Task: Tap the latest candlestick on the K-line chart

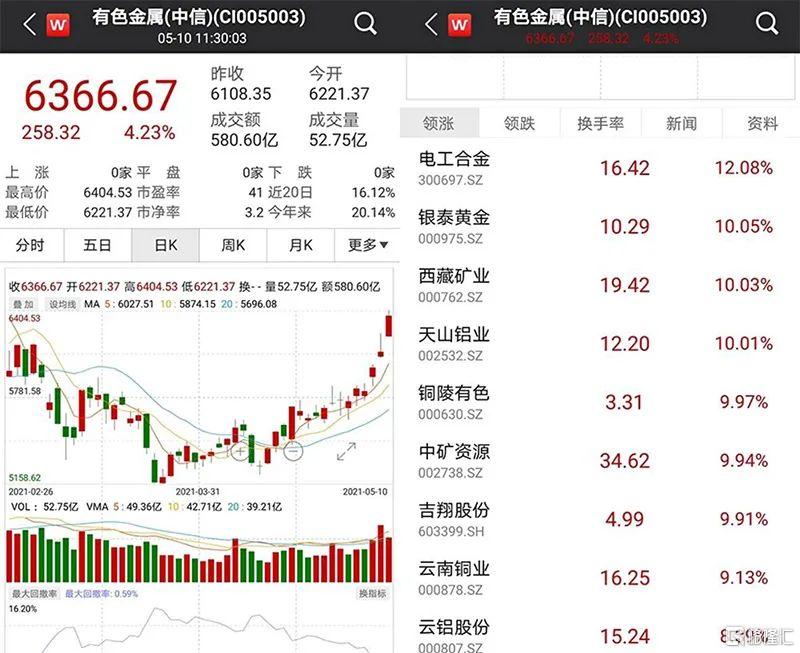Action: (x=389, y=324)
